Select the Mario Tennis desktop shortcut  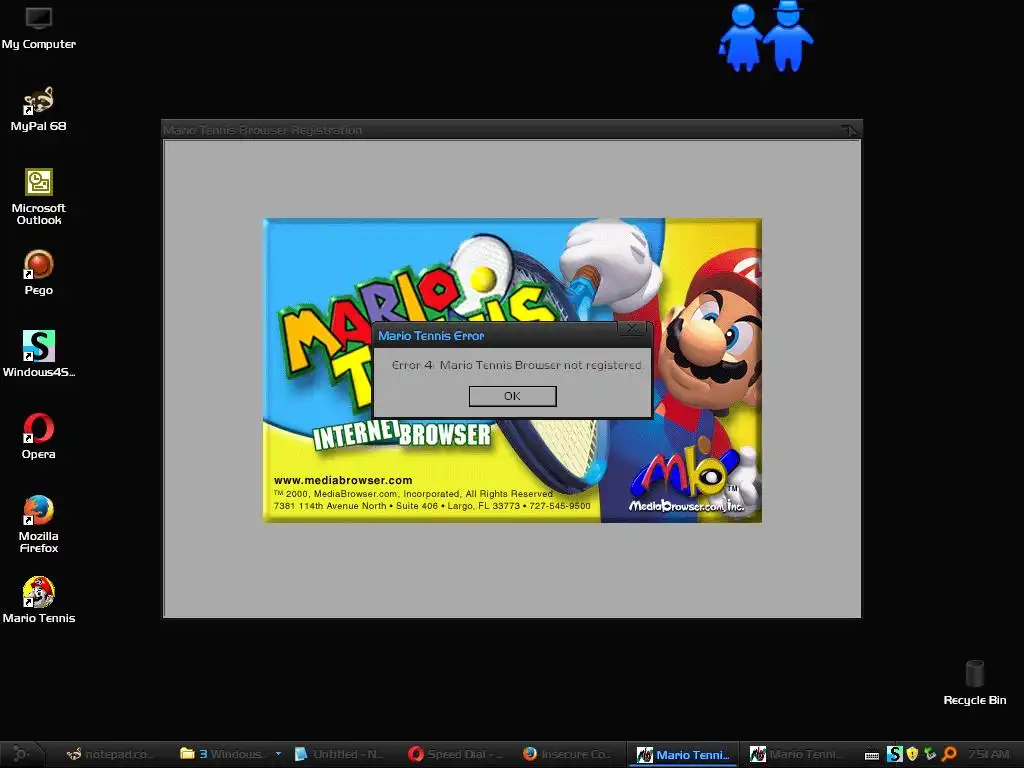(x=39, y=601)
